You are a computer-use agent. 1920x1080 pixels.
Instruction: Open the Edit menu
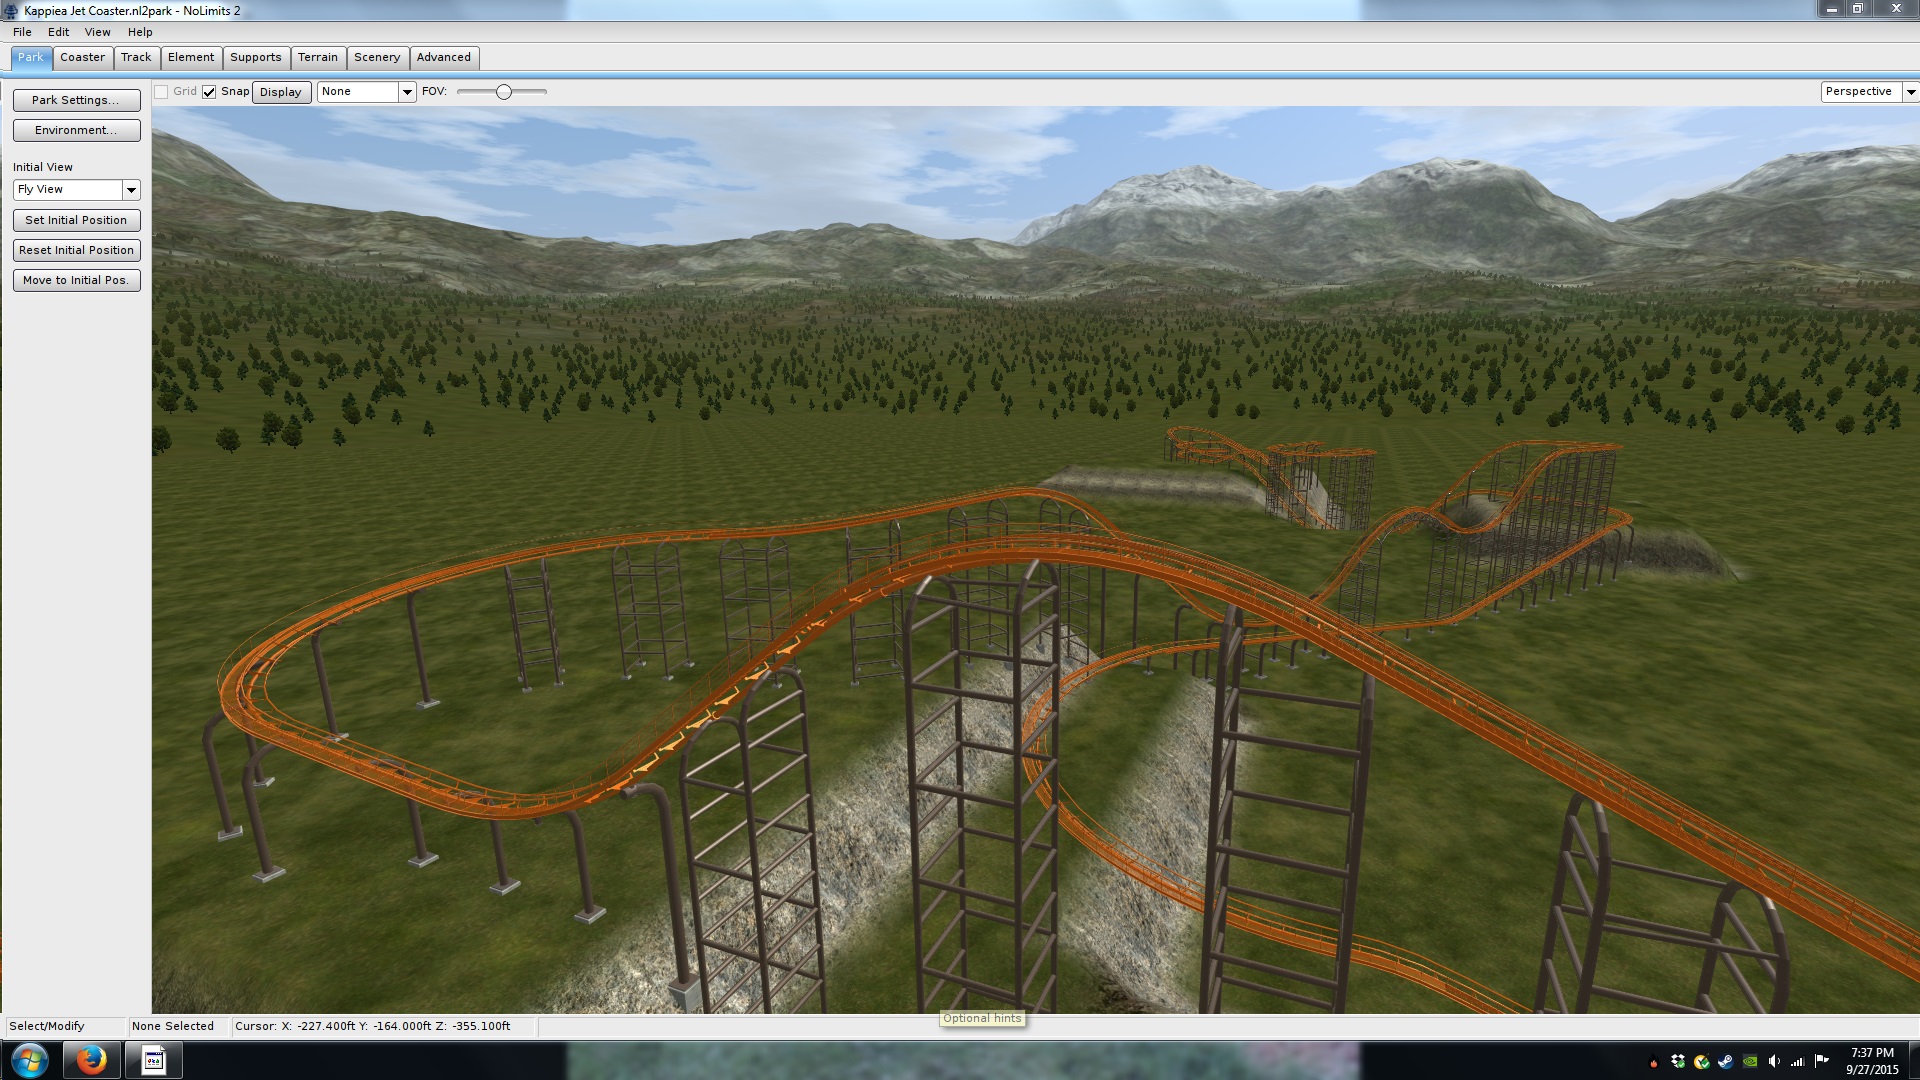pyautogui.click(x=58, y=32)
